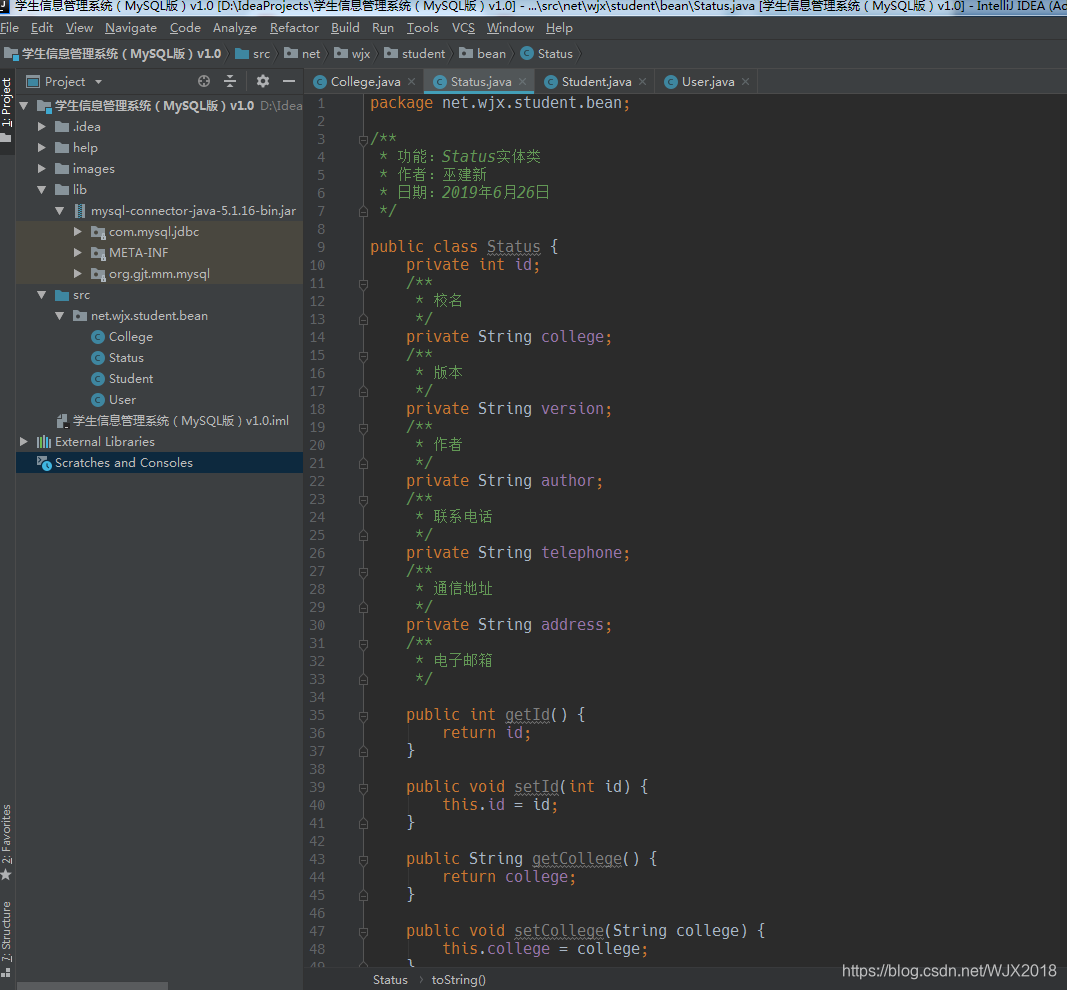The image size is (1067, 990).
Task: Click Status in bottom editor breadcrumb
Action: tap(390, 980)
